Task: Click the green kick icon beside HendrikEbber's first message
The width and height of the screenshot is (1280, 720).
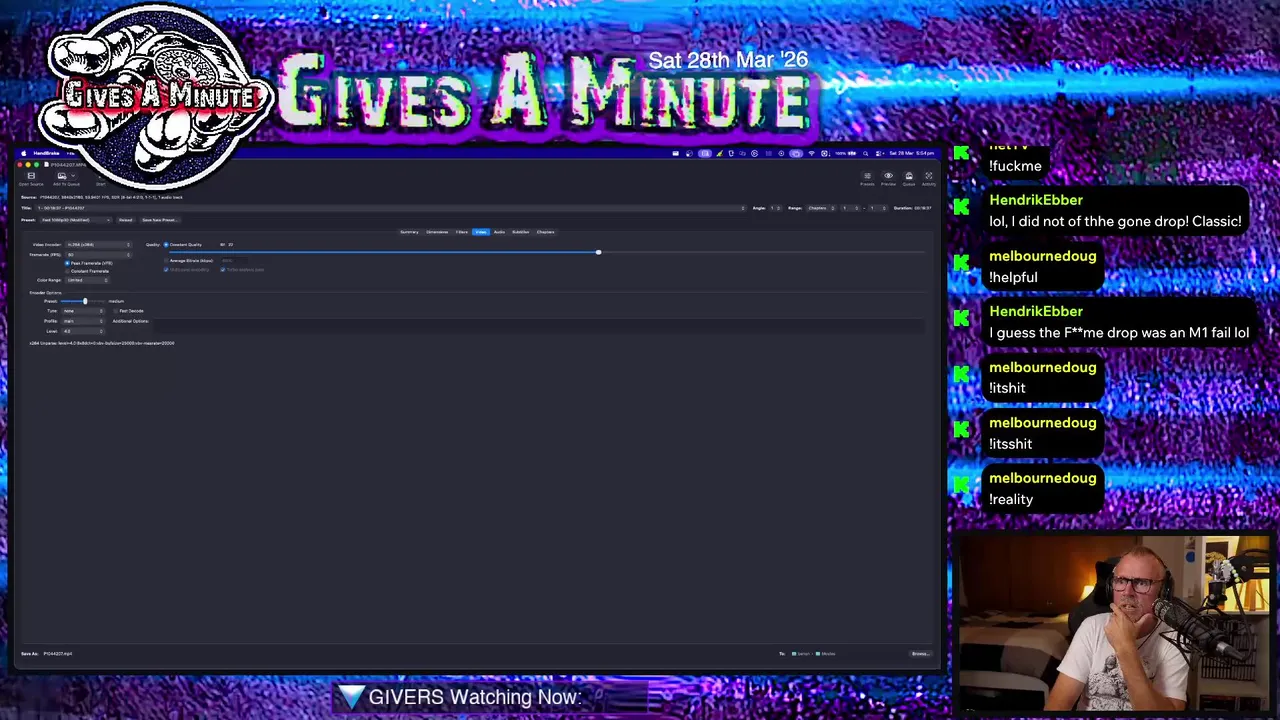Action: point(961,206)
